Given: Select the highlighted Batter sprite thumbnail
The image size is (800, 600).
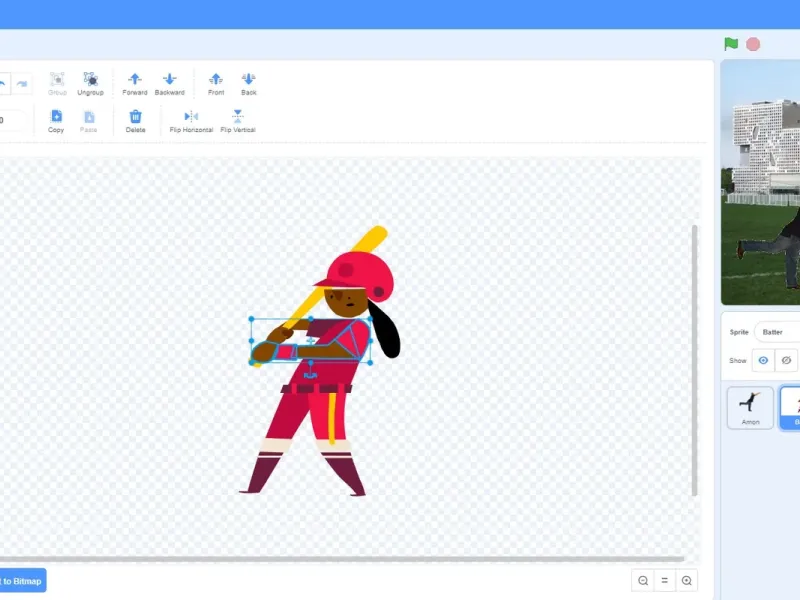Looking at the screenshot, I should tap(790, 408).
